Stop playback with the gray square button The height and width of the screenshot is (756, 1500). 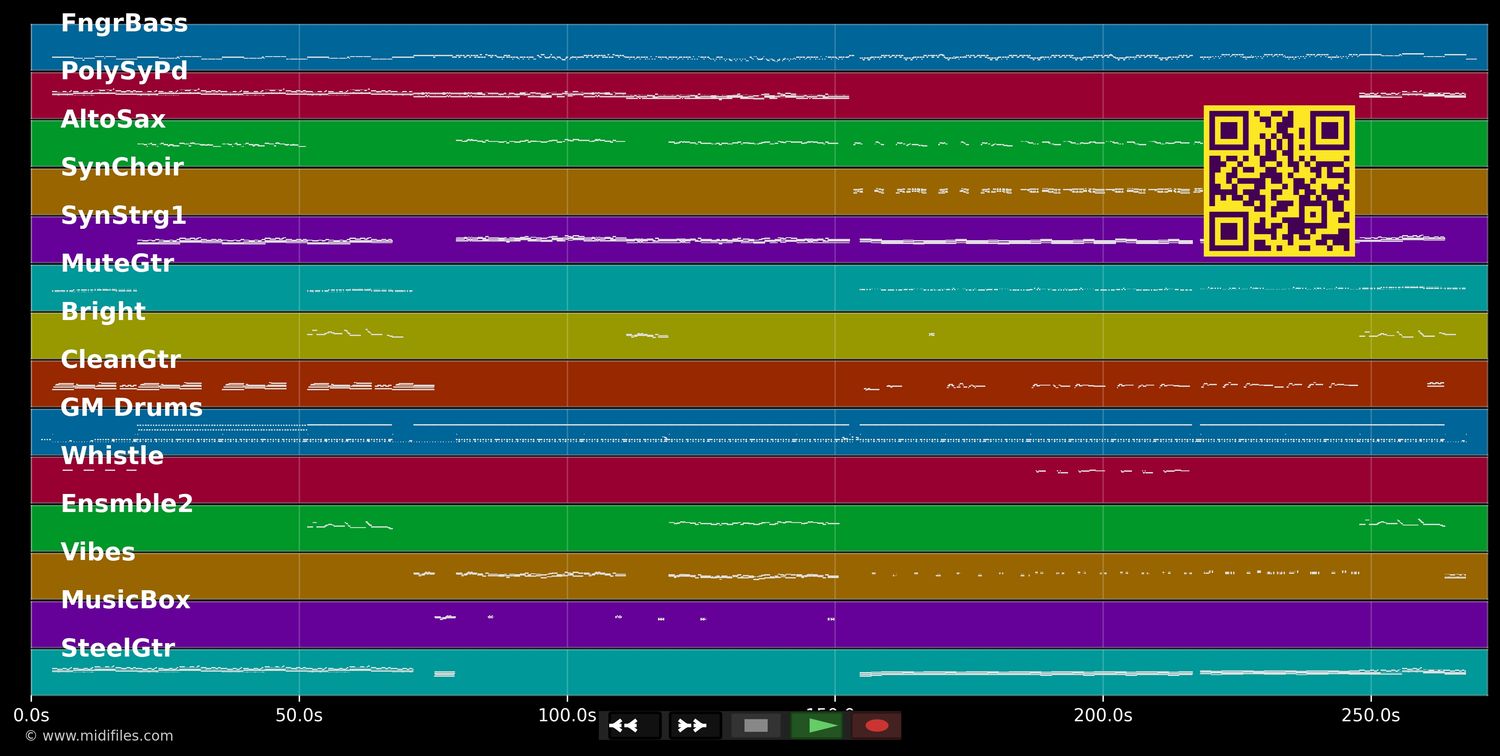pyautogui.click(x=756, y=725)
